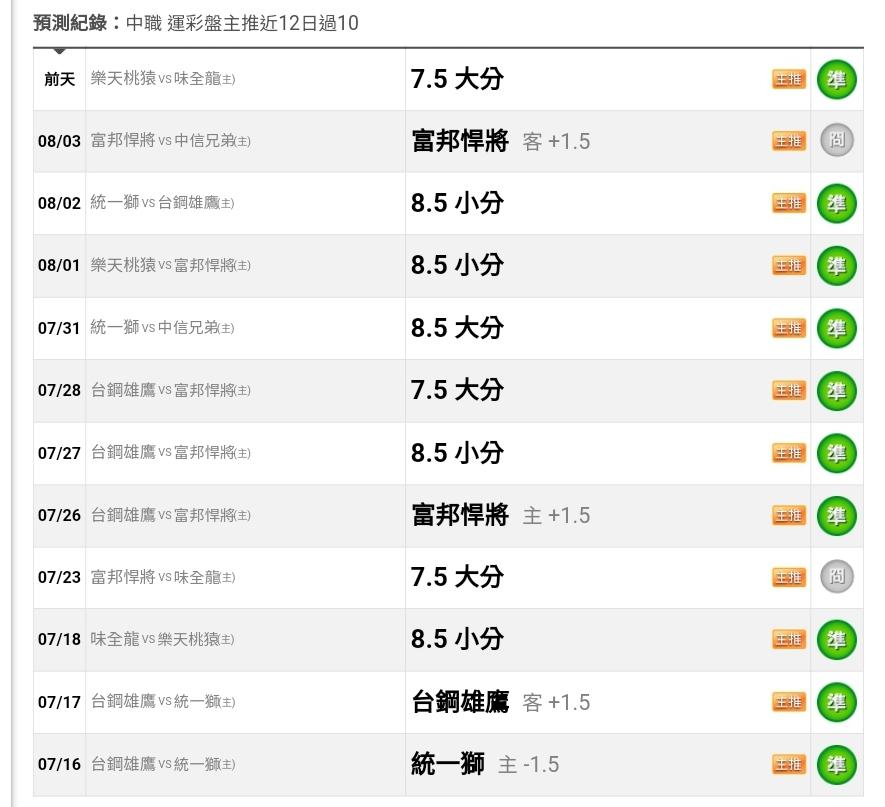Click the gray miss icon for 07/23
The image size is (885, 807).
point(836,576)
